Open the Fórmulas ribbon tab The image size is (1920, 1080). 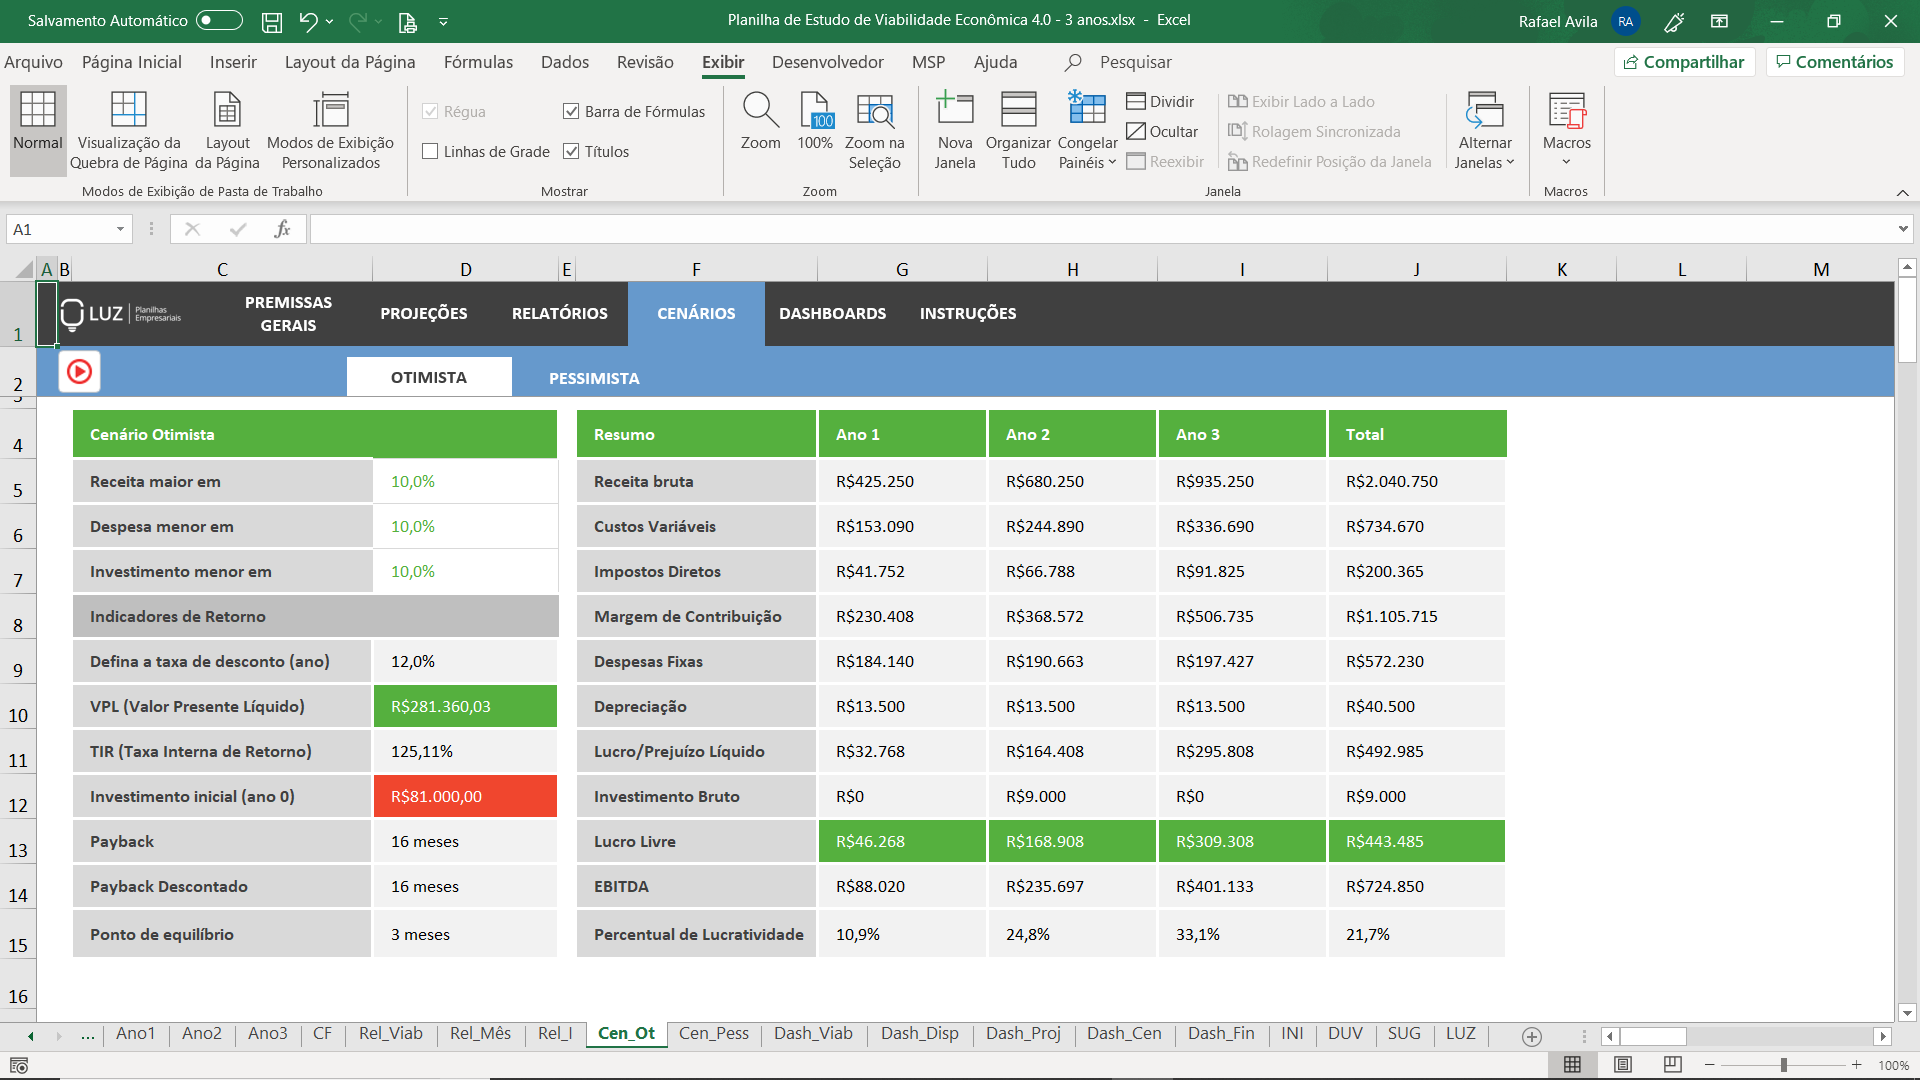pos(478,62)
